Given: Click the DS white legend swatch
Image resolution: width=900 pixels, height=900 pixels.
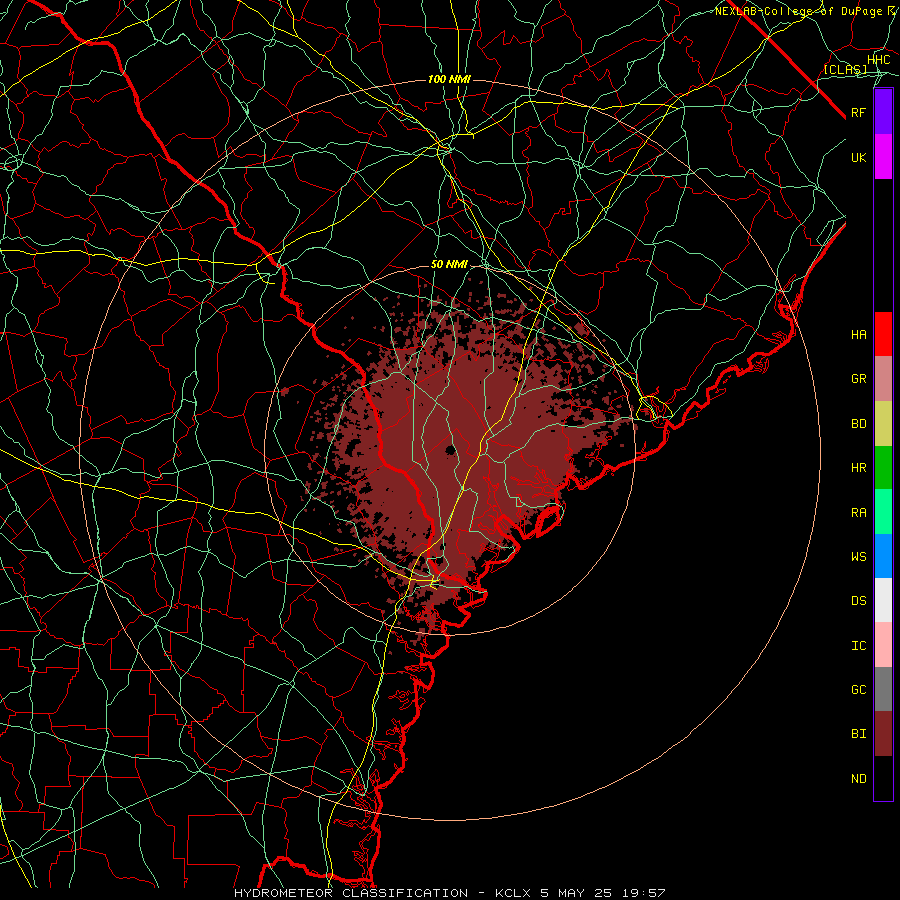Looking at the screenshot, I should (x=883, y=600).
